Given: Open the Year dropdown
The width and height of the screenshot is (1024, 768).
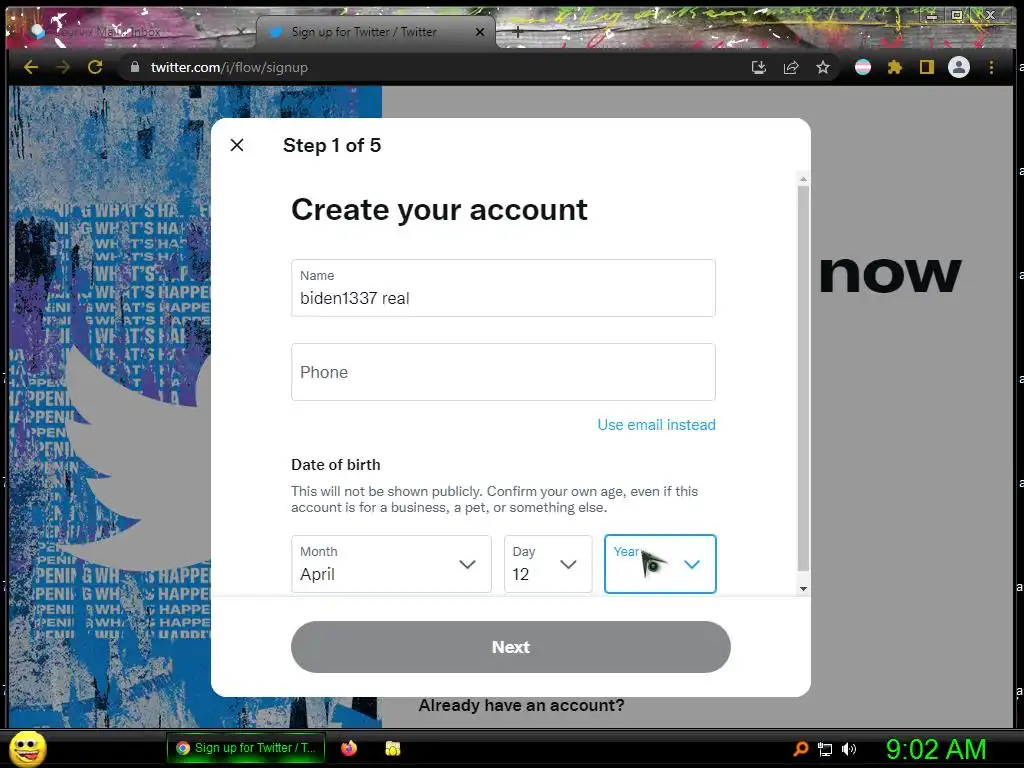Looking at the screenshot, I should 660,564.
